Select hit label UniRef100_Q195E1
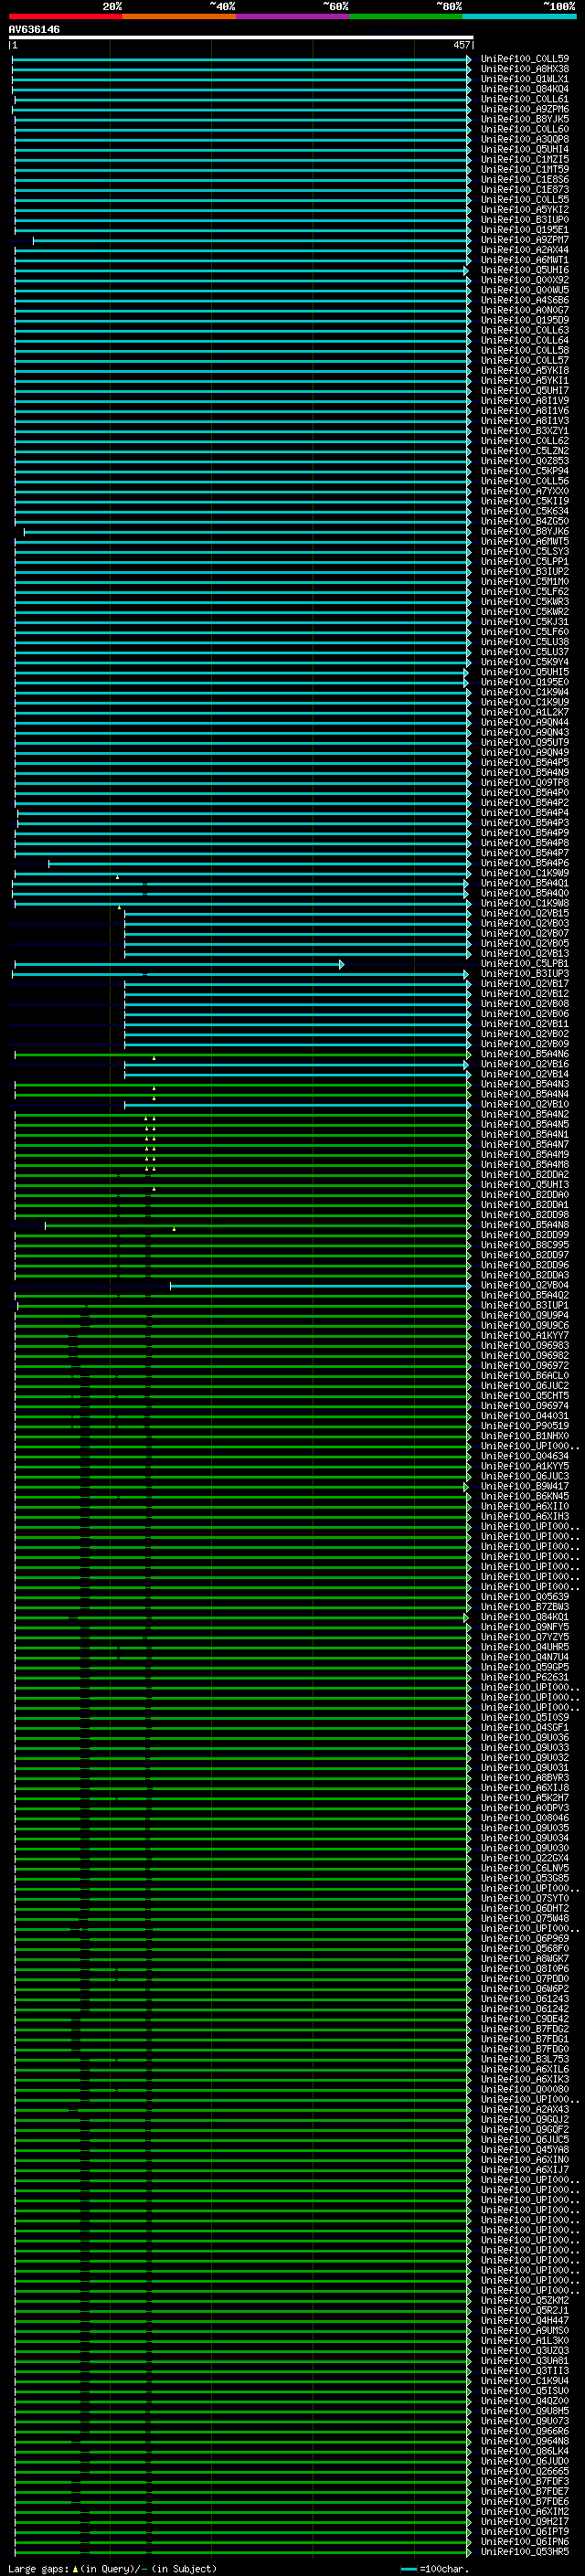This screenshot has width=585, height=2576. (x=524, y=230)
